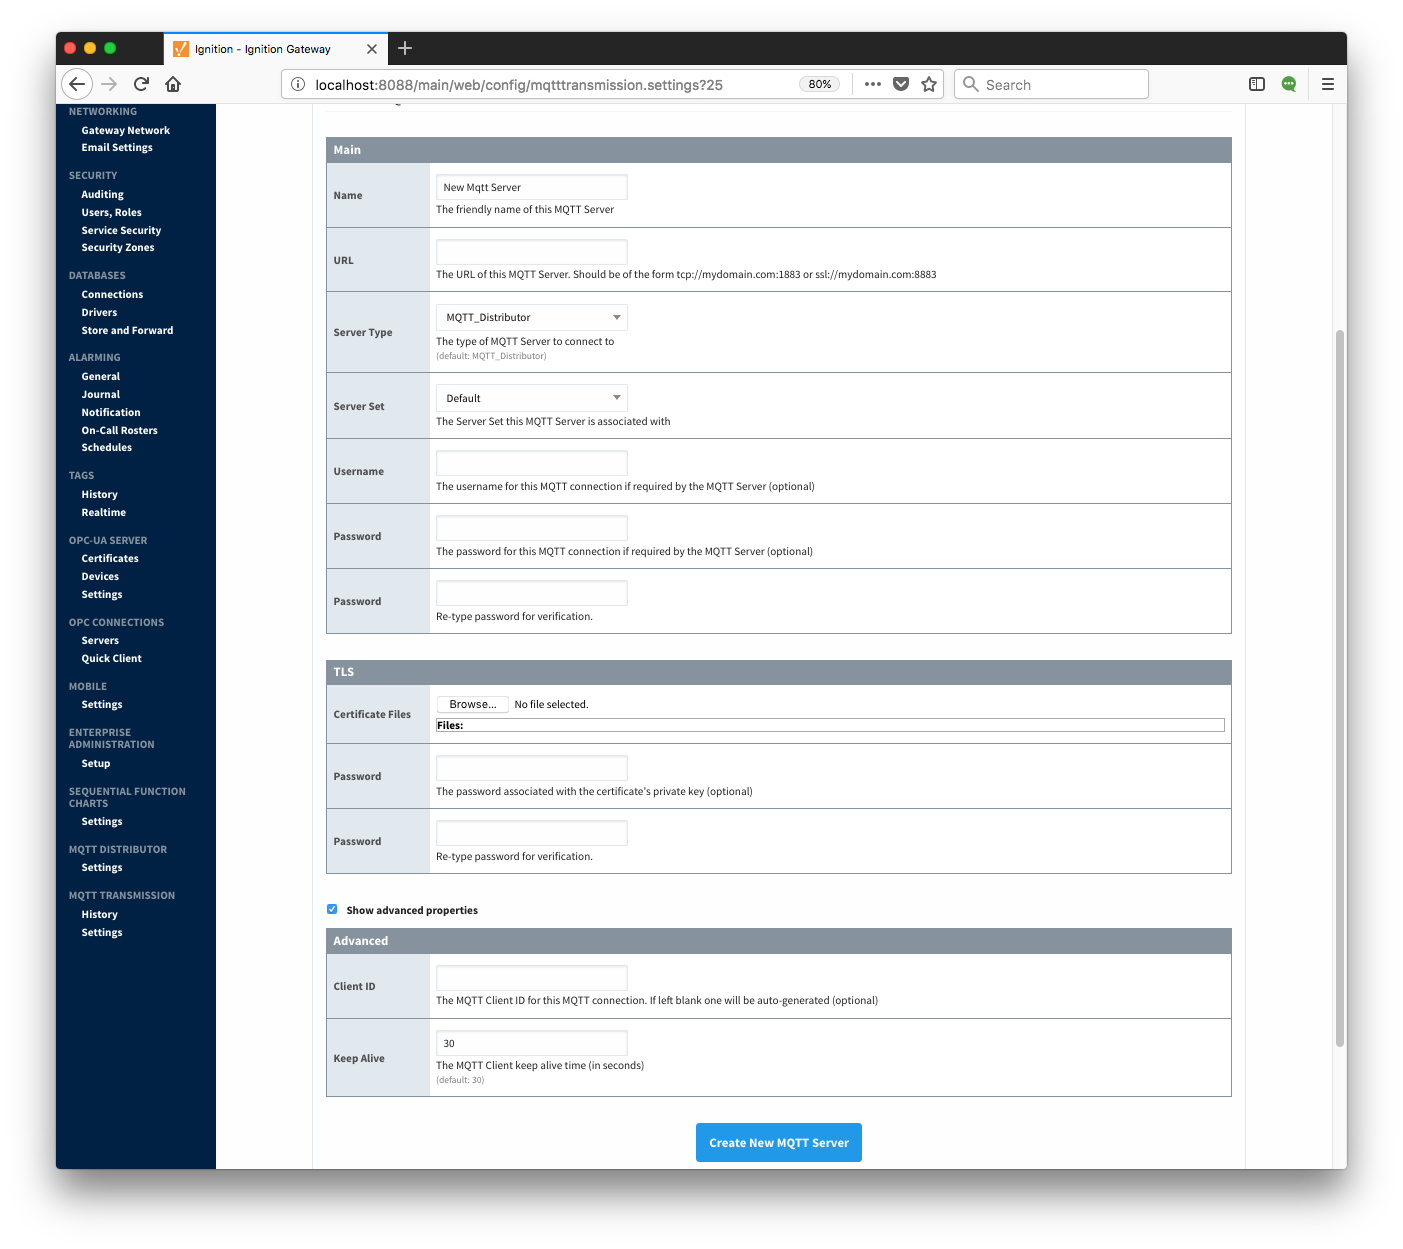This screenshot has width=1403, height=1249.
Task: Reset the 80% zoom level badge
Action: (x=820, y=84)
